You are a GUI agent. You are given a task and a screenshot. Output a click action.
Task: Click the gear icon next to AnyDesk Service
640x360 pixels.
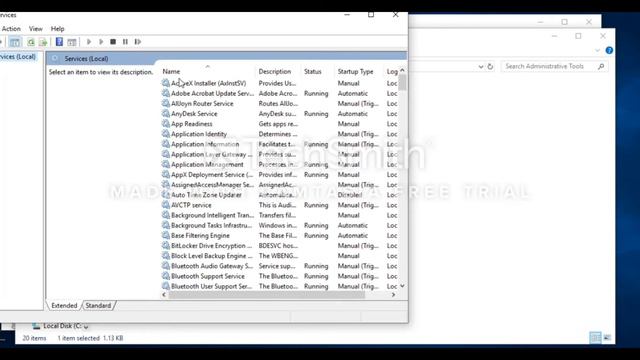coord(166,113)
